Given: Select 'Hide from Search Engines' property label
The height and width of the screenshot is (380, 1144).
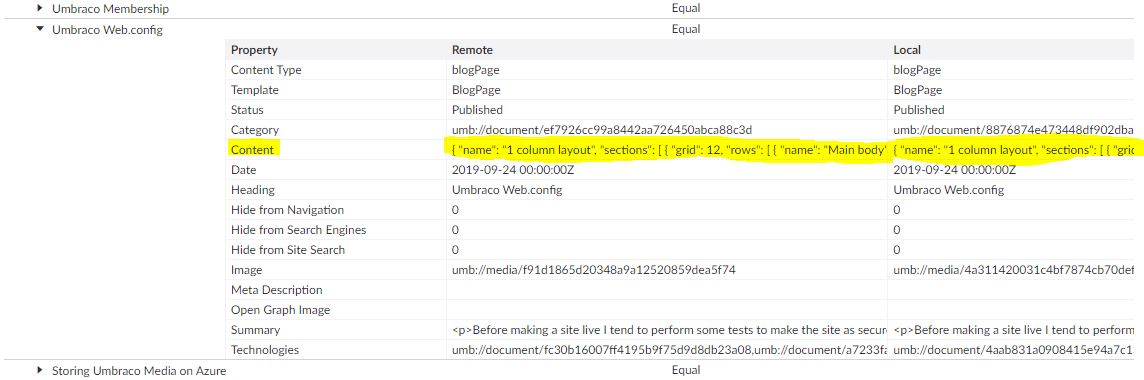Looking at the screenshot, I should tap(298, 230).
